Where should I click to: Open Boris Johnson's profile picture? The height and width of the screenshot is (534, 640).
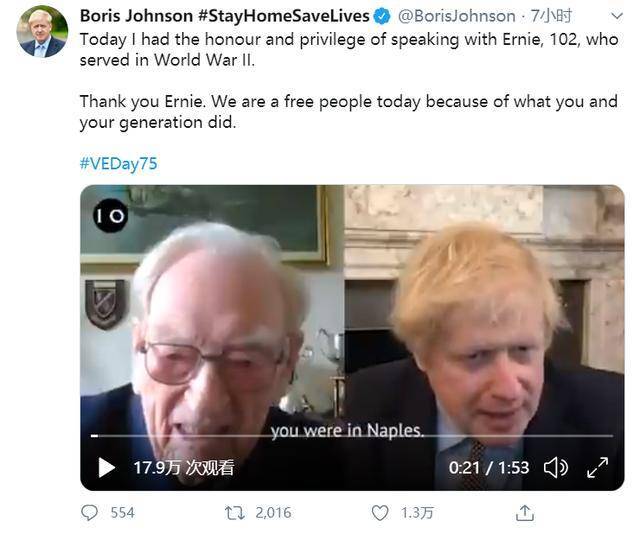(x=41, y=32)
